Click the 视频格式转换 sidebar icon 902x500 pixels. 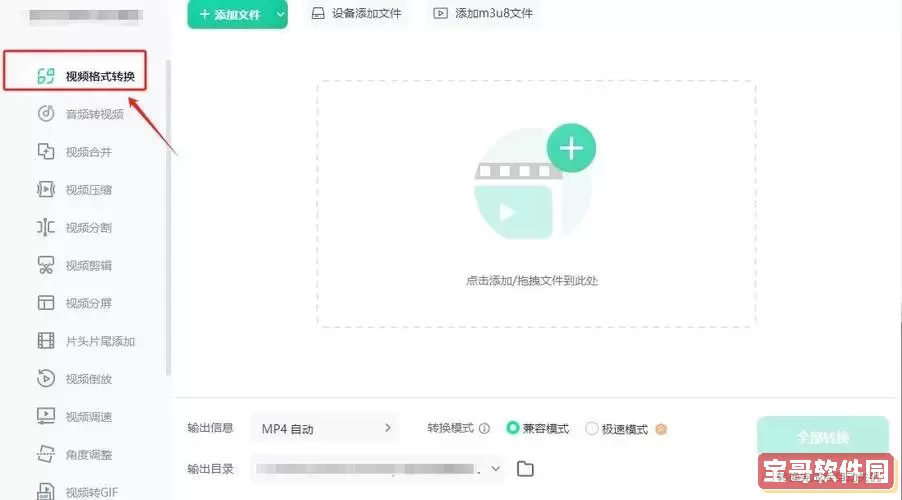45,76
